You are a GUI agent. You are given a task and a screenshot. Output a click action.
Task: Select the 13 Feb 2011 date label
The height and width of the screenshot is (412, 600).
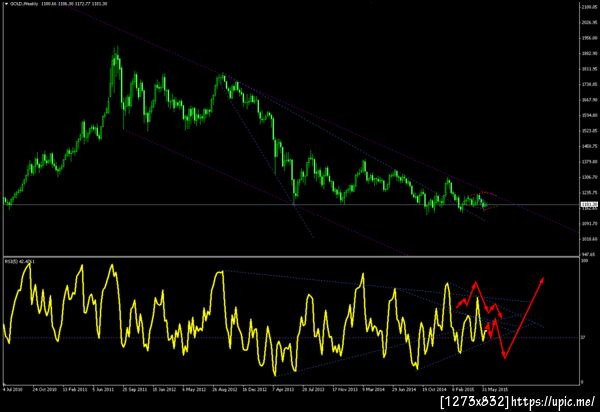pos(75,389)
